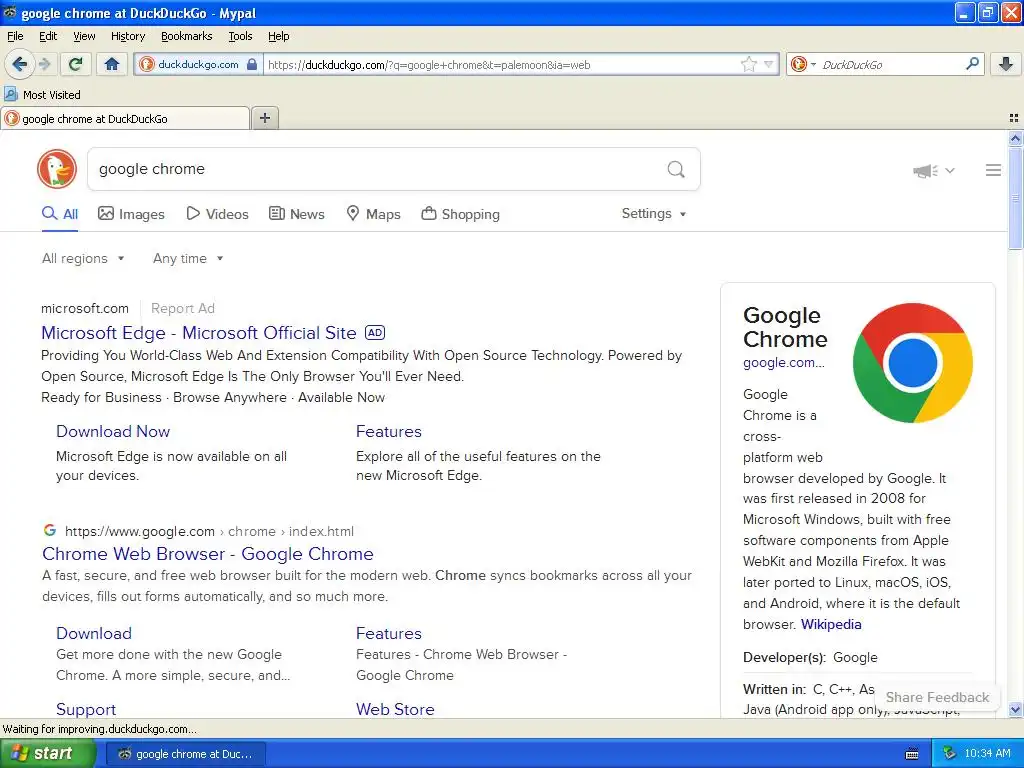1024x768 pixels.
Task: Click the Share Feedback button
Action: [937, 697]
